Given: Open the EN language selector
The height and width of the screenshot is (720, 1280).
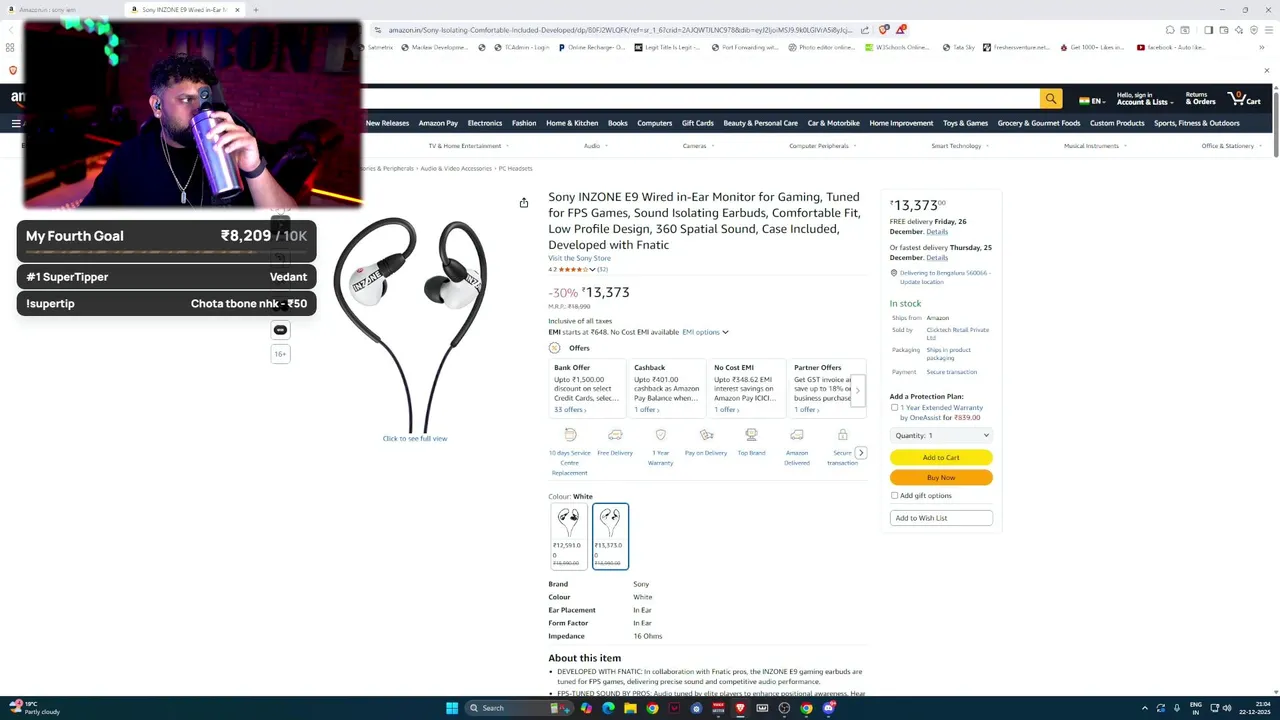Looking at the screenshot, I should click(1092, 101).
